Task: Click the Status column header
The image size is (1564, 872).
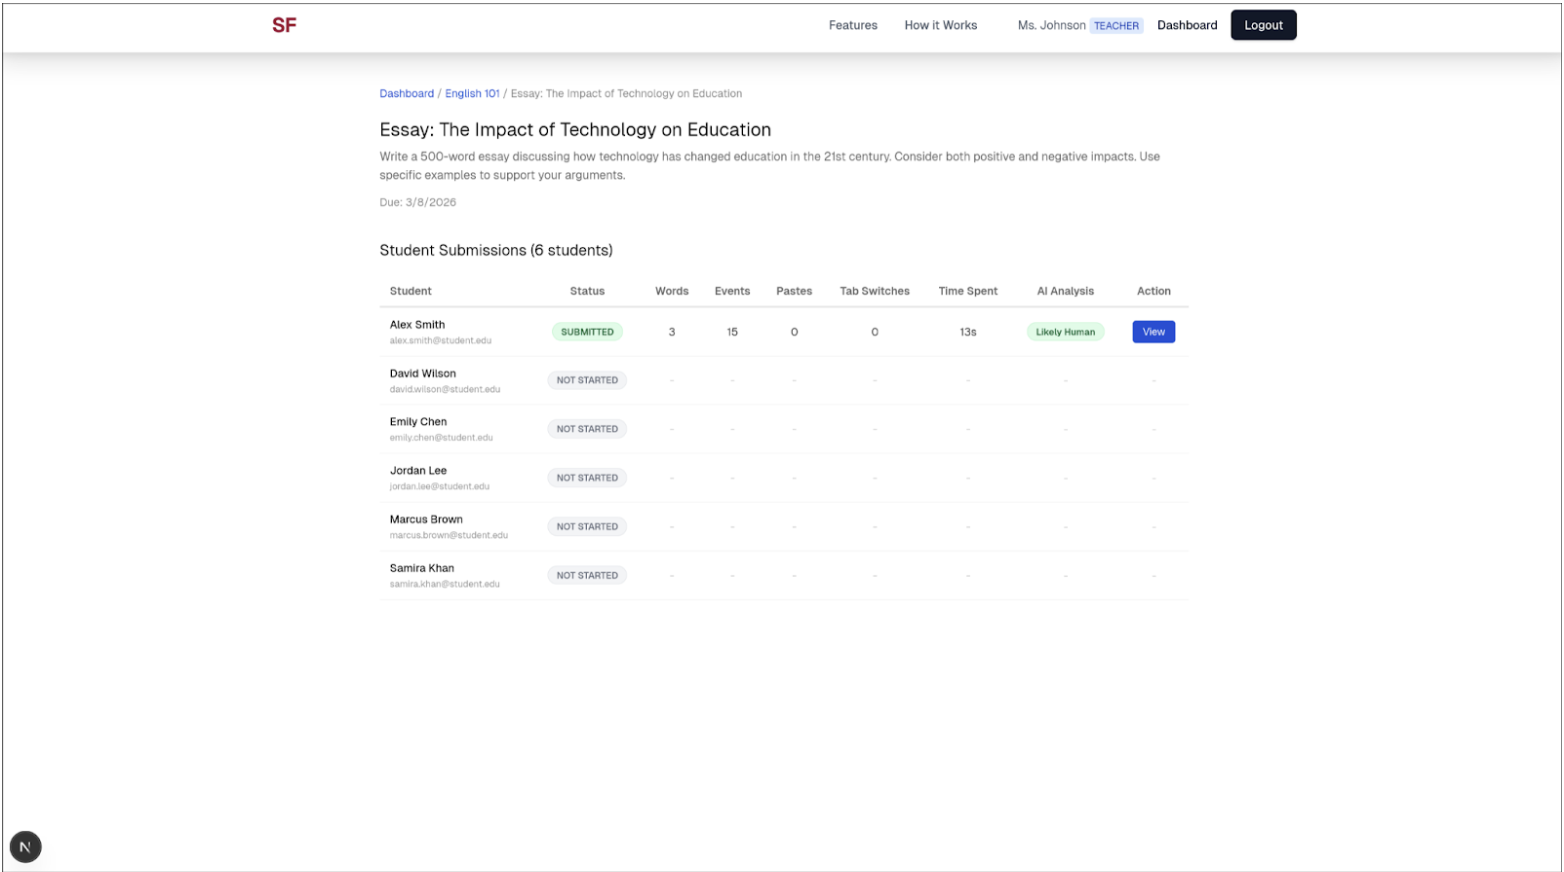Action: tap(587, 291)
